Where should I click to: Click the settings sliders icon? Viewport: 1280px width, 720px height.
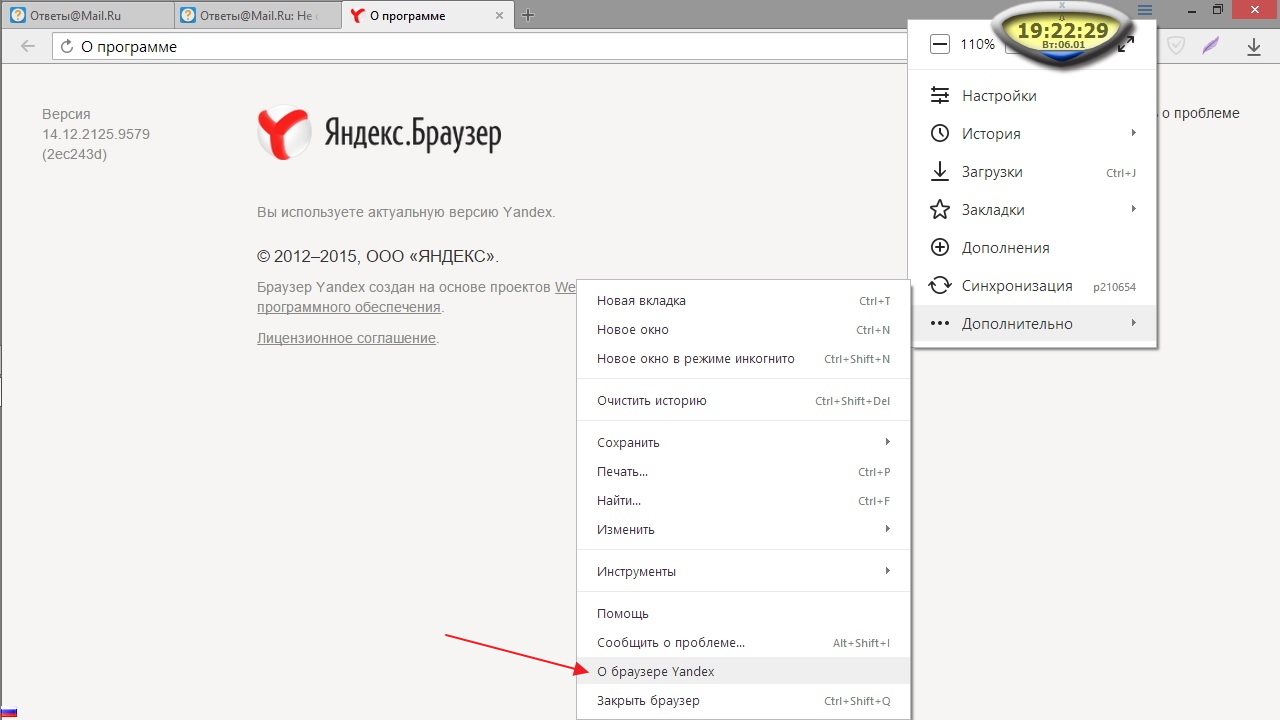coord(940,96)
